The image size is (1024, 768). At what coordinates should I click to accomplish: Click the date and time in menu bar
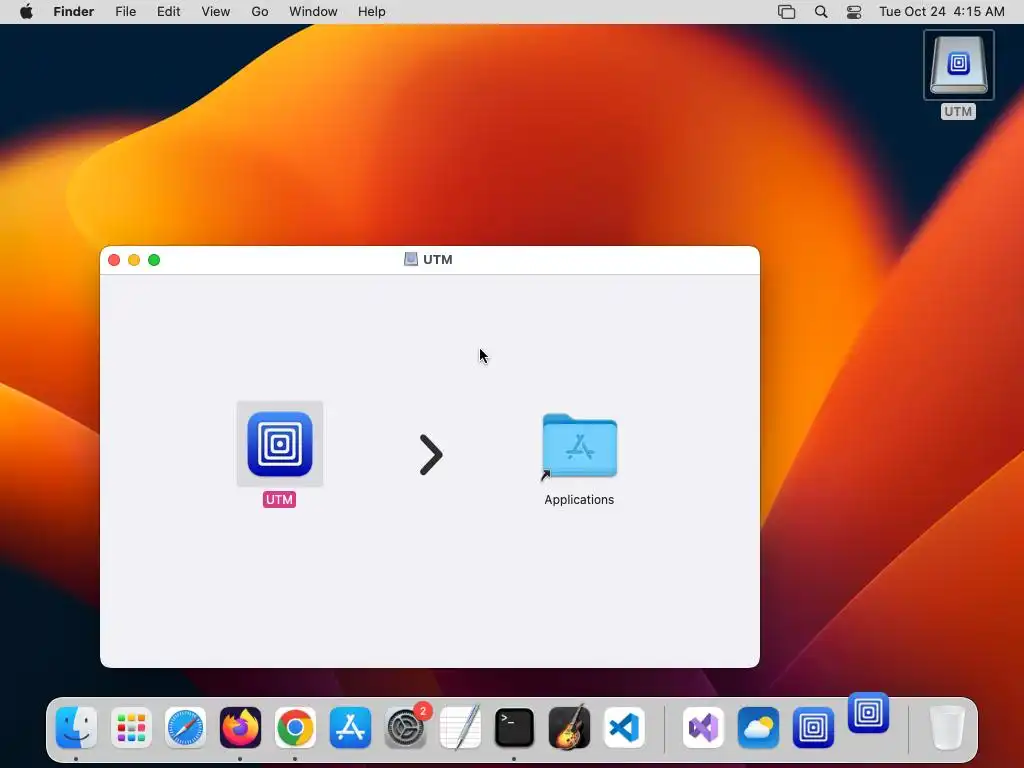click(942, 12)
